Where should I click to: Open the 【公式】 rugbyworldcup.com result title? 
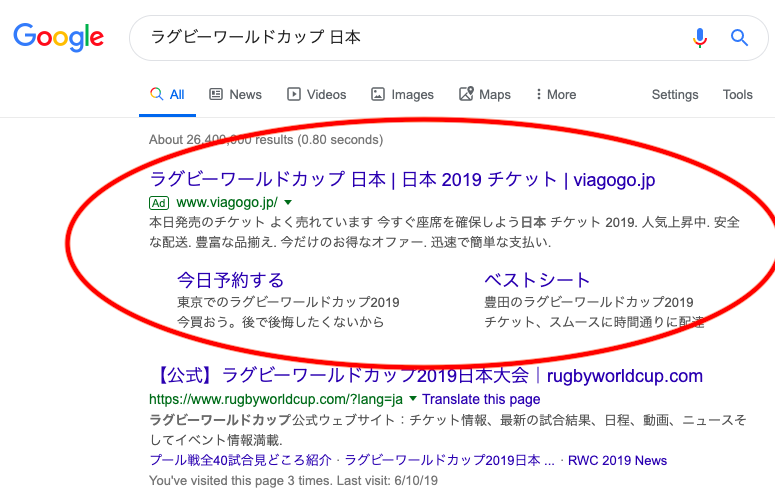(426, 375)
